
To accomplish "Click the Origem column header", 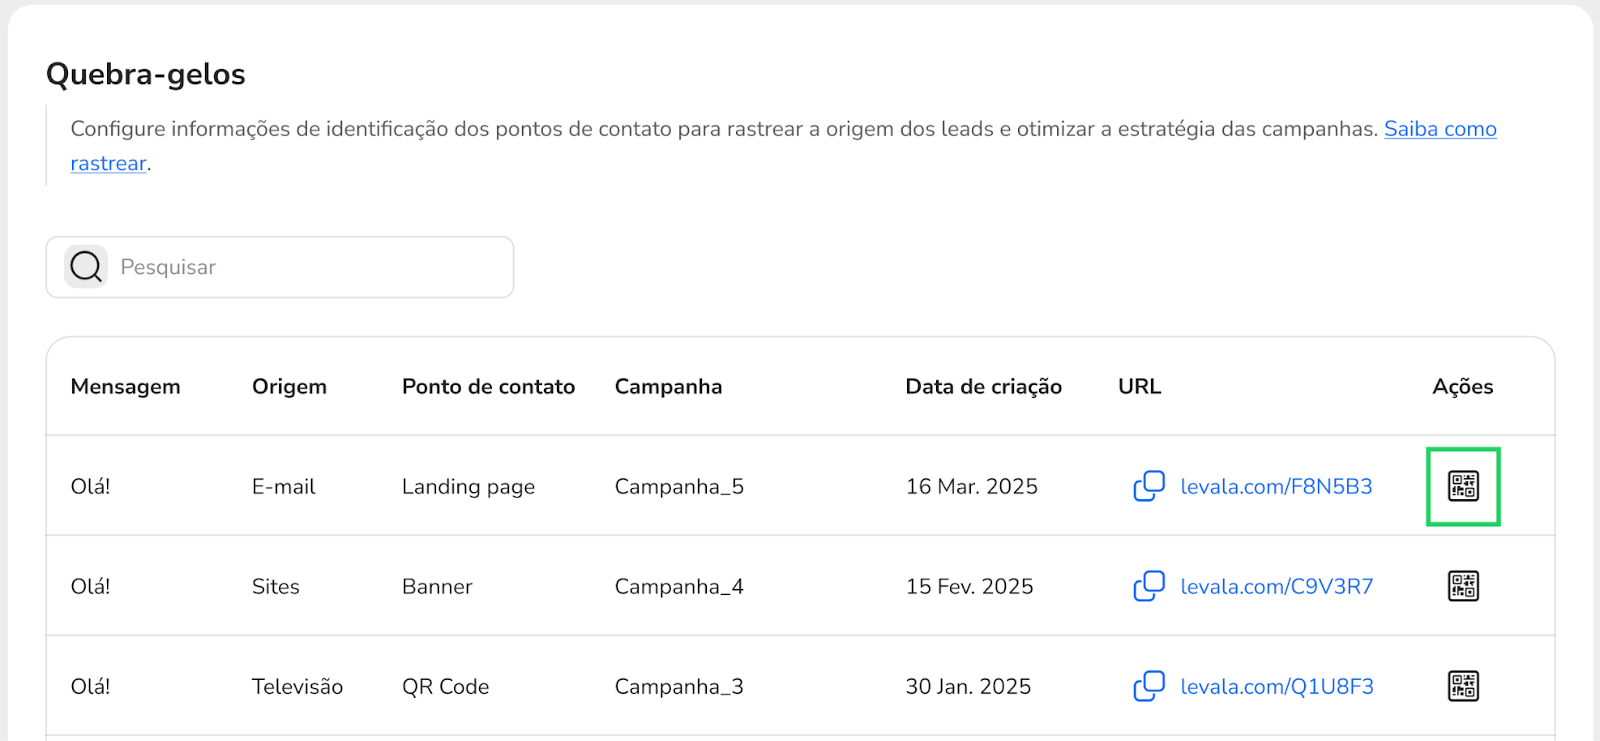I will (289, 386).
